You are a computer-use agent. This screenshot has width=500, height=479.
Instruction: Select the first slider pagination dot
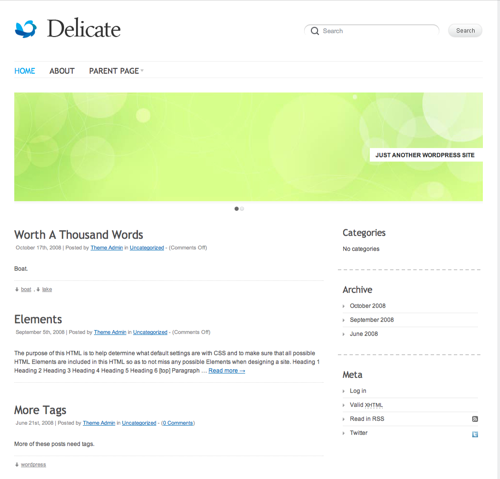pyautogui.click(x=236, y=209)
